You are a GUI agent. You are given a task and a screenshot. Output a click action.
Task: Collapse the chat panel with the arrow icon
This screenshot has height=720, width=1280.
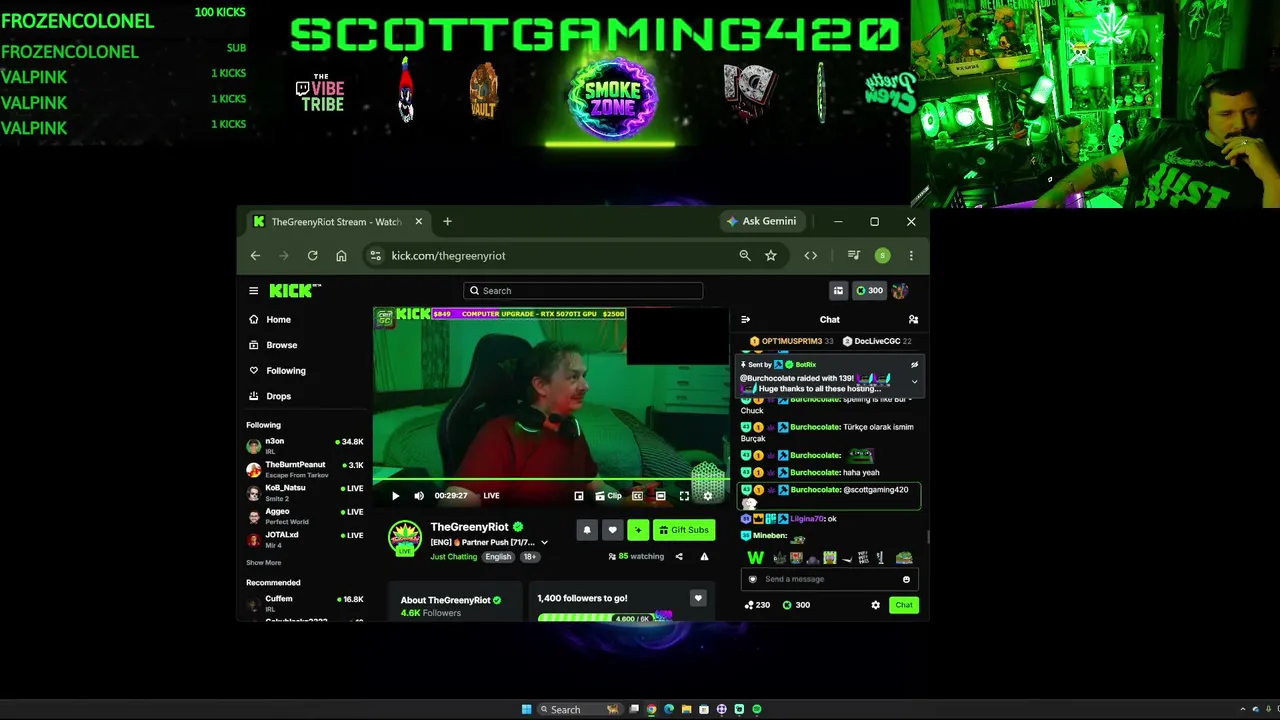[x=745, y=320]
